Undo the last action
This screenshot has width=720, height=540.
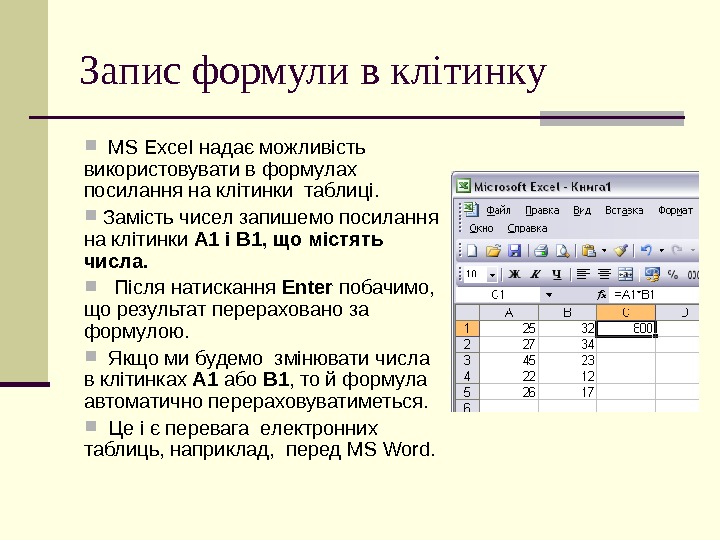[647, 251]
